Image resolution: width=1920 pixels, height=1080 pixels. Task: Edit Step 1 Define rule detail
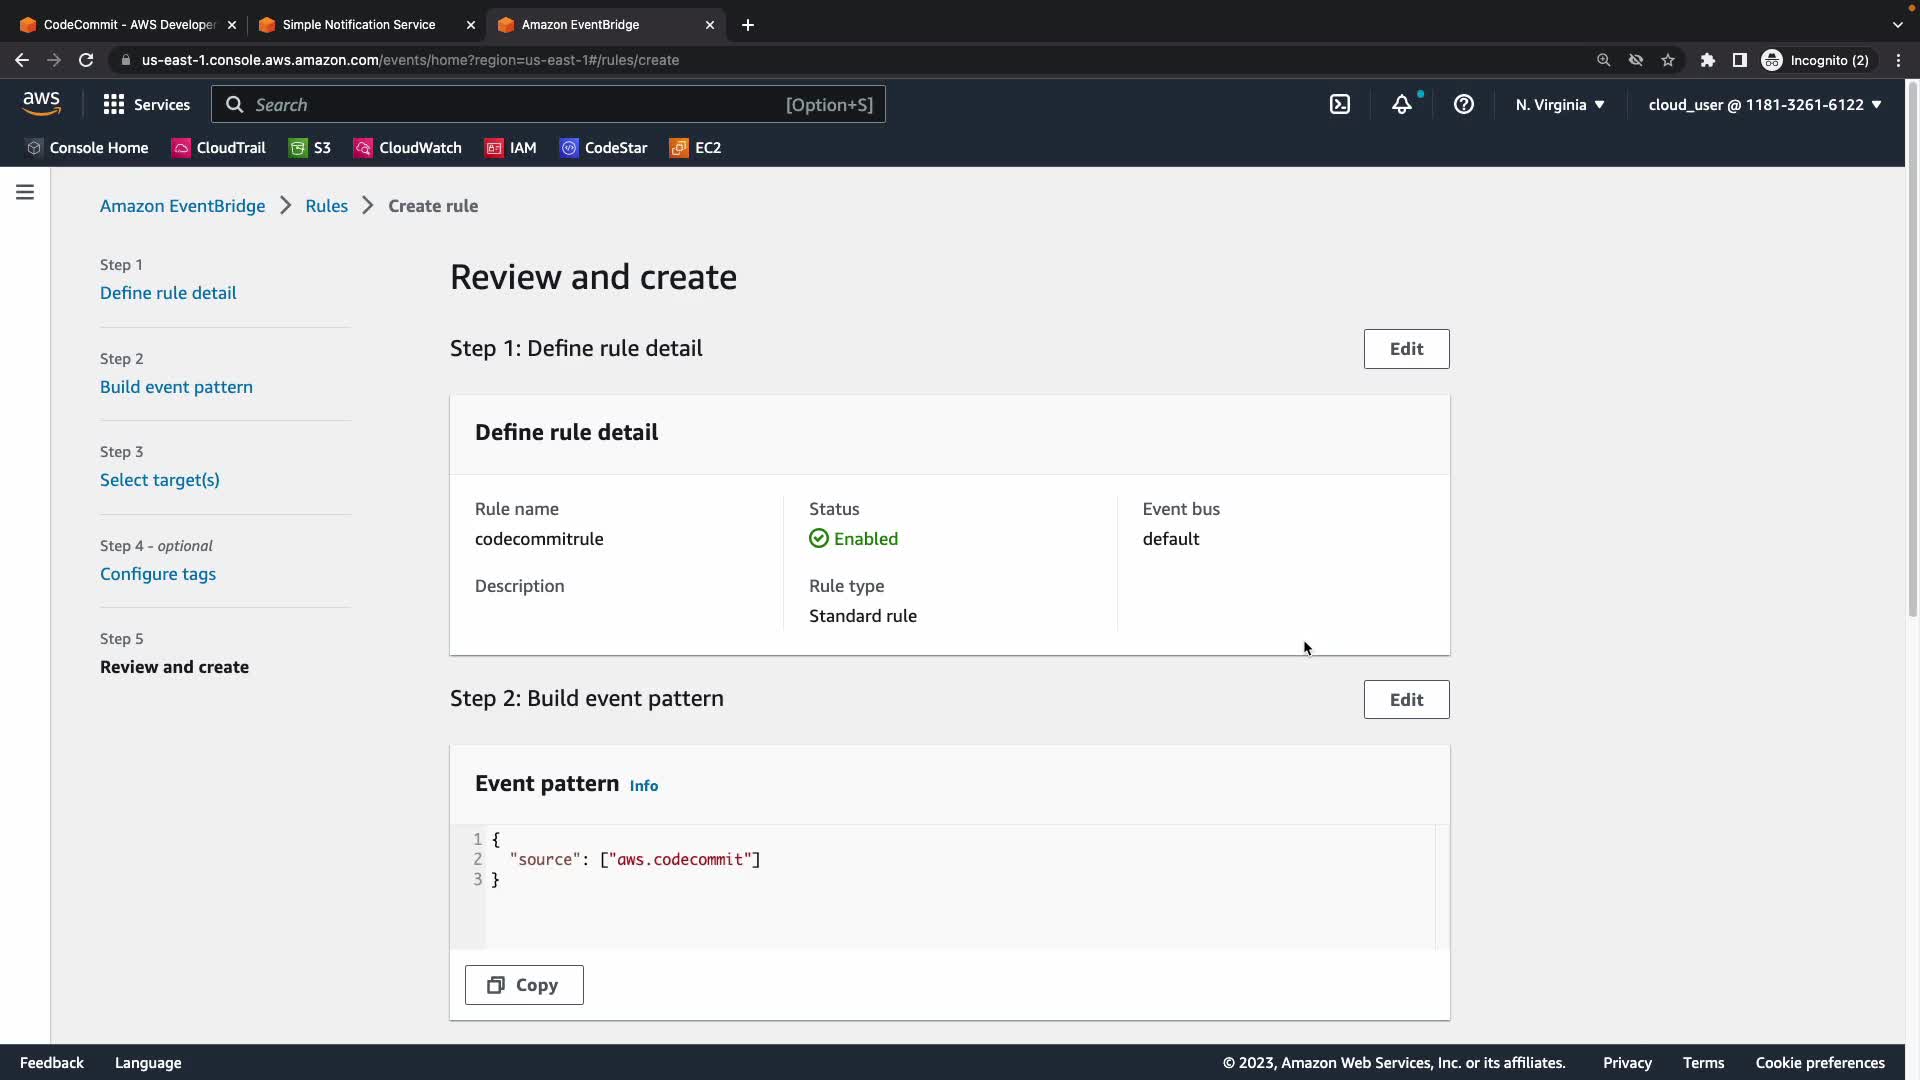(1406, 349)
